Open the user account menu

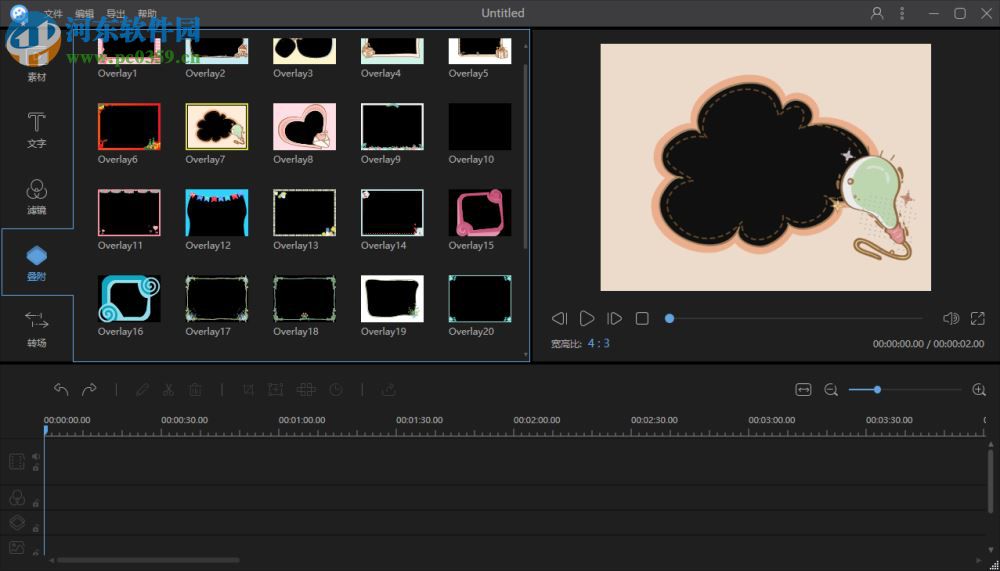(x=877, y=13)
